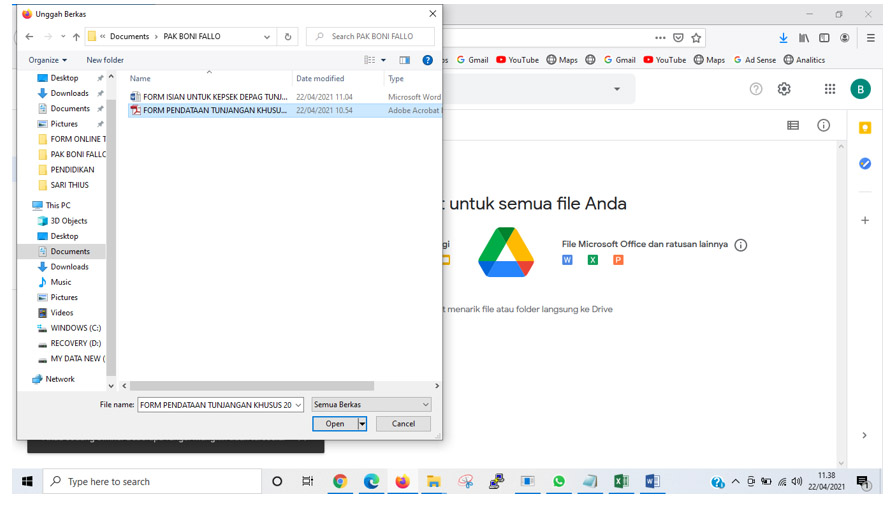Open the change view options dropdown
Viewport: 893px width, 511px height.
(384, 60)
